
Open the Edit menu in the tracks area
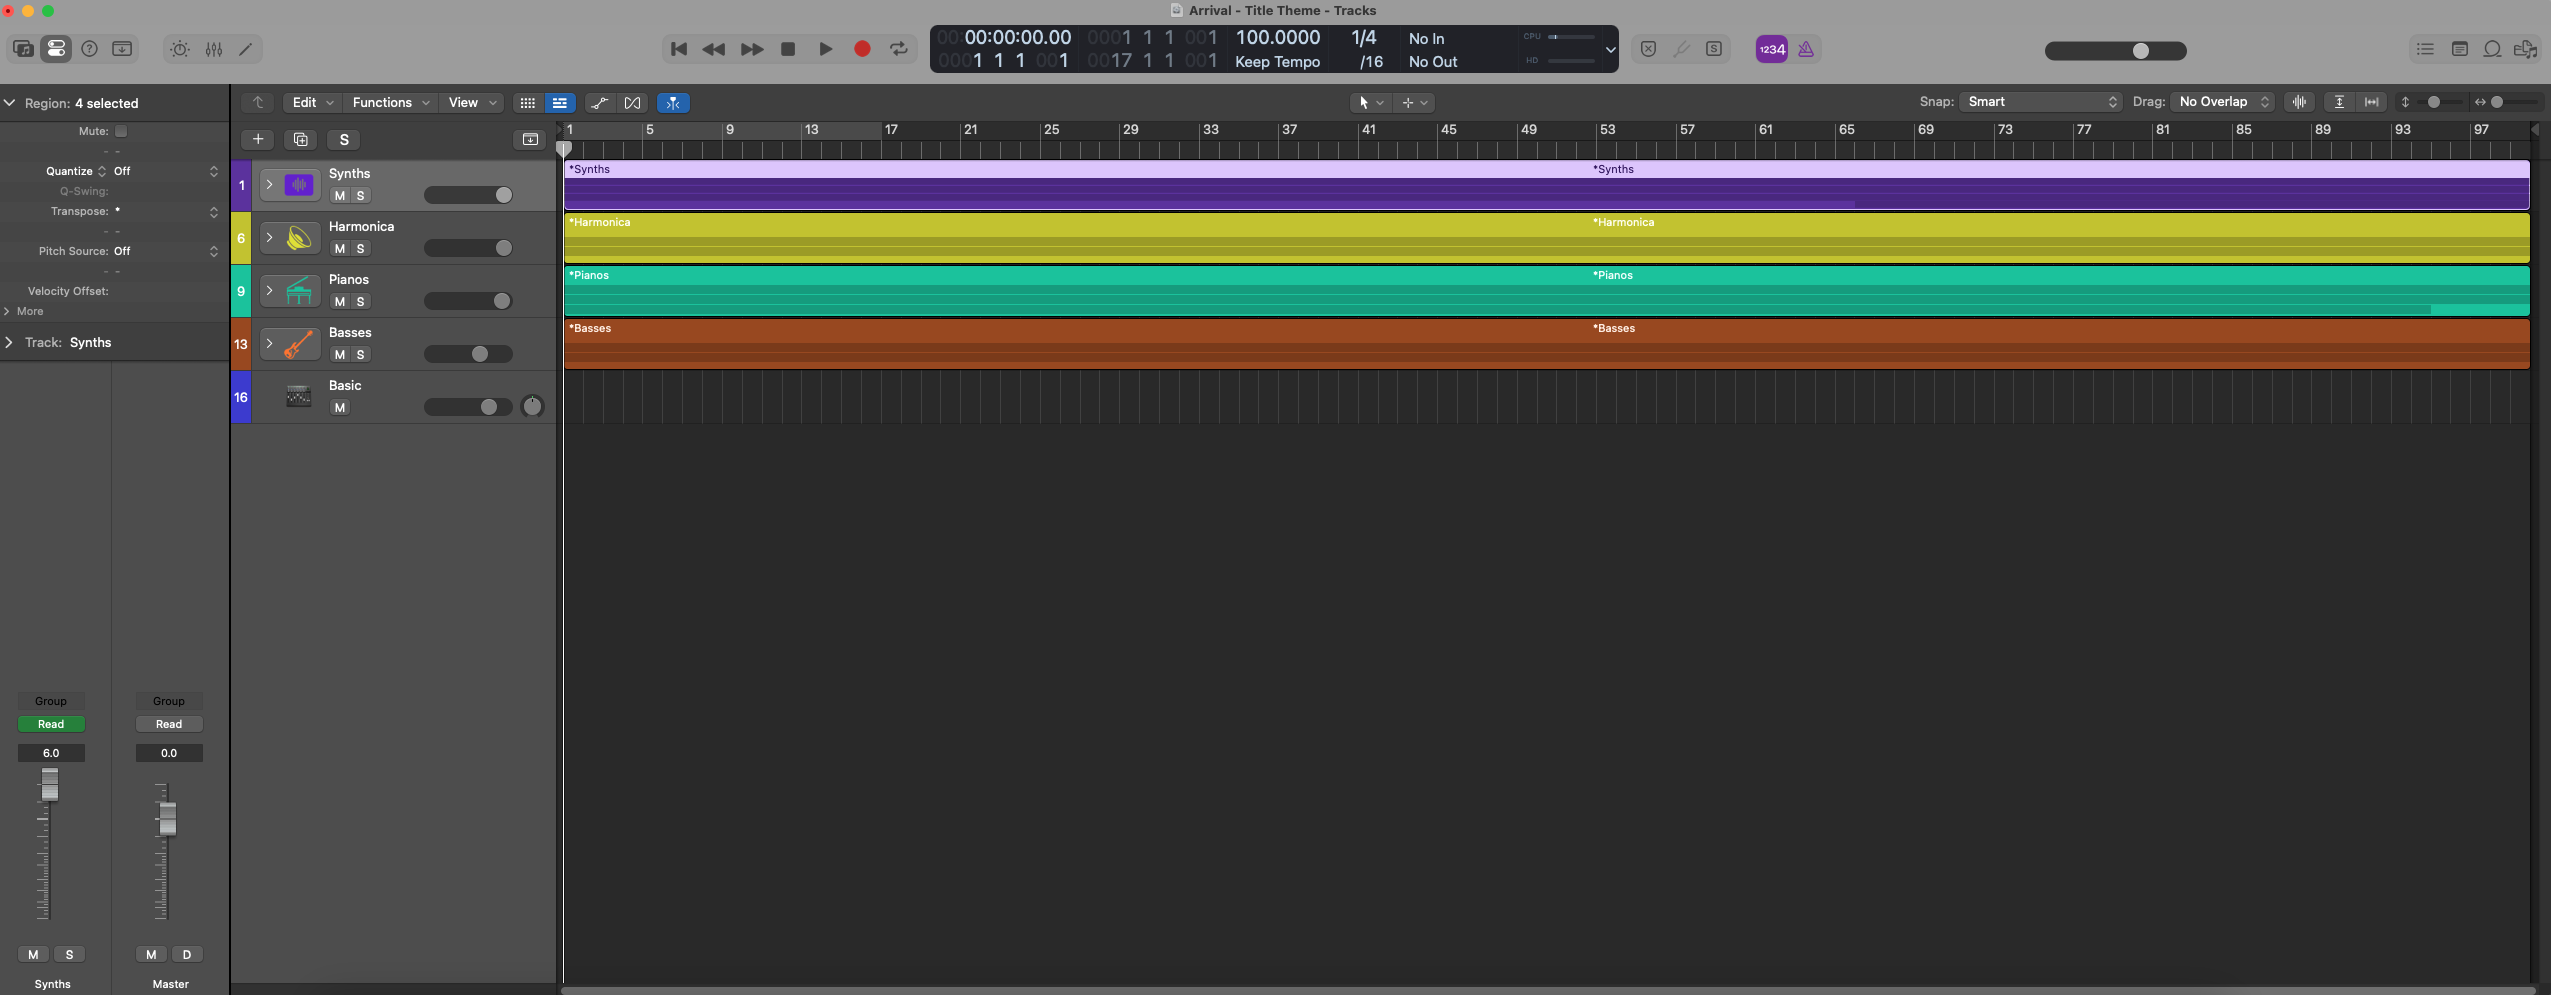312,103
